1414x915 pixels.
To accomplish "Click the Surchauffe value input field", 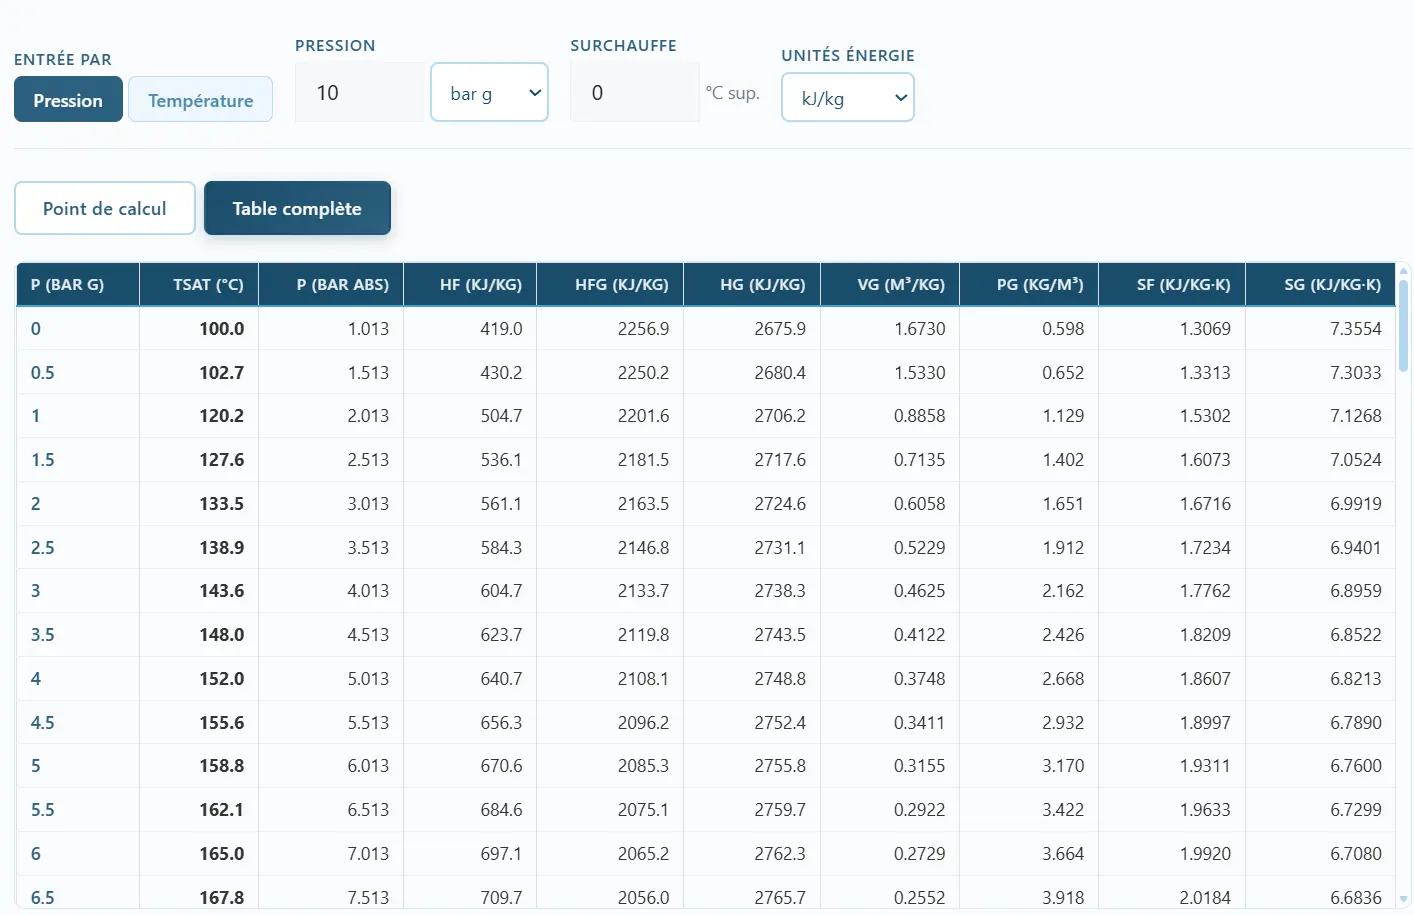I will 634,93.
